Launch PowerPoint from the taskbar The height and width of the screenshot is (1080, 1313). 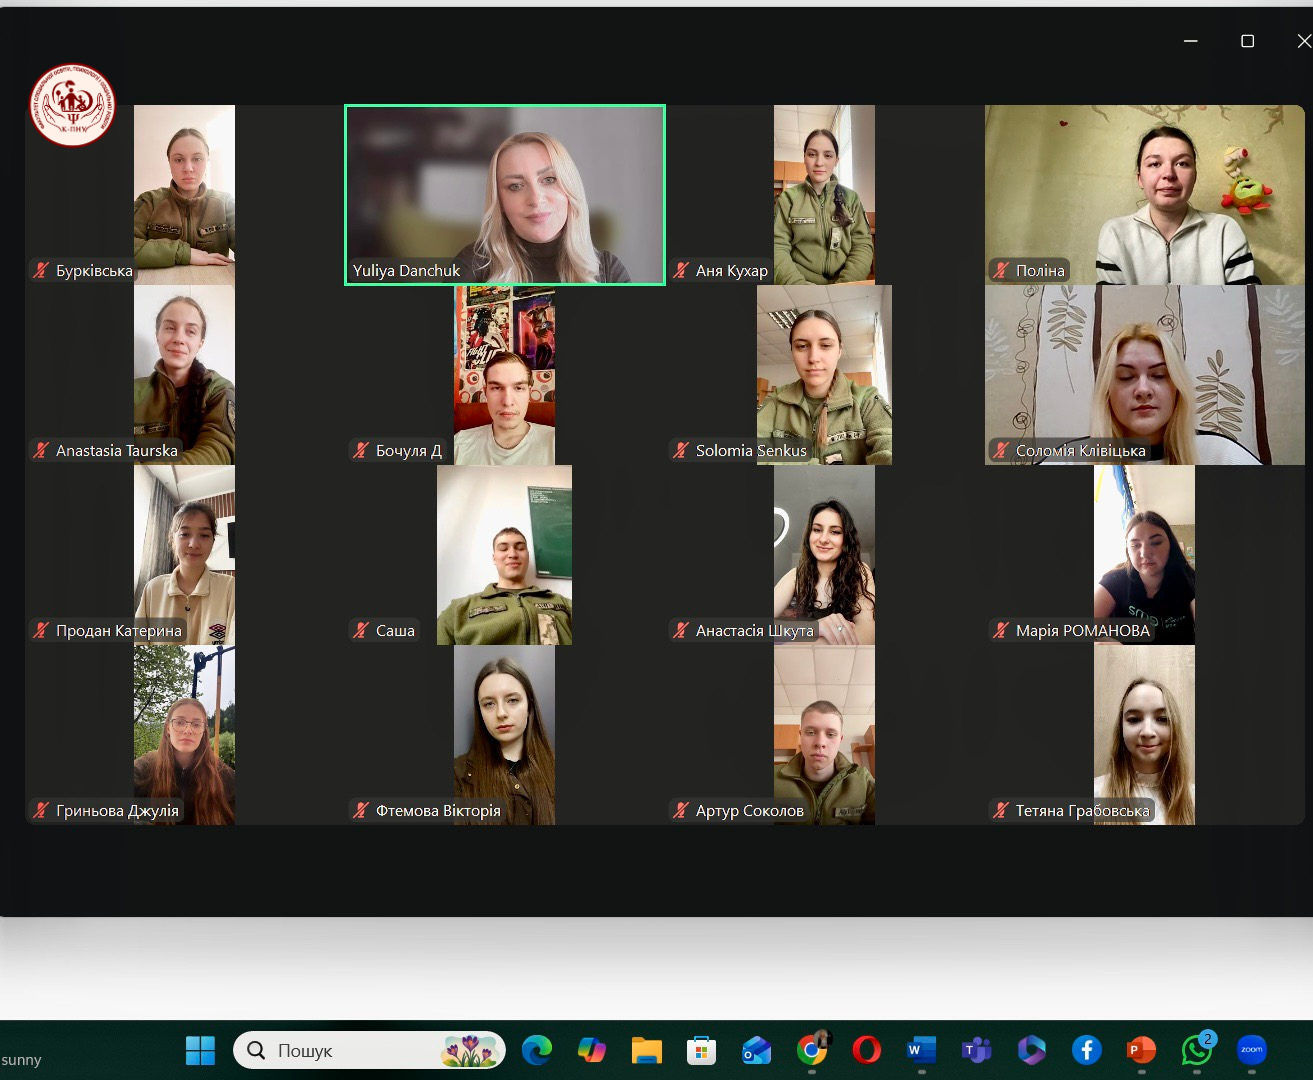click(x=1141, y=1050)
